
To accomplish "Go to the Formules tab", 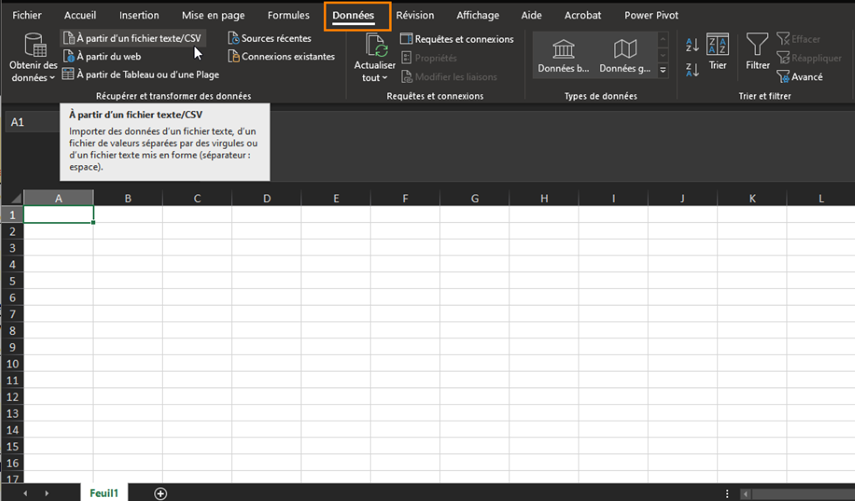I will pos(288,15).
